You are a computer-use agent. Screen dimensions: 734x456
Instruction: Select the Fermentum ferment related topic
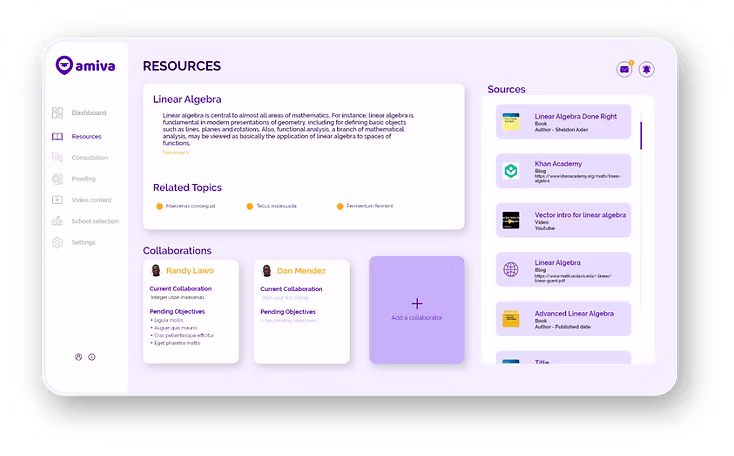pos(370,206)
